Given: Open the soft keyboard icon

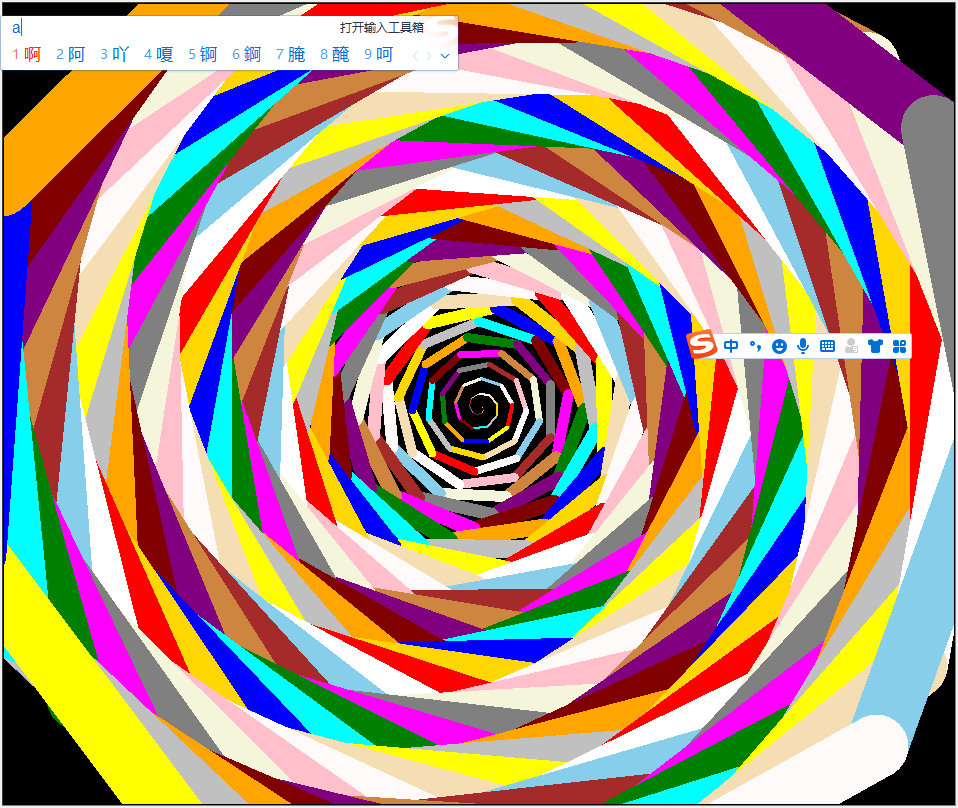Looking at the screenshot, I should point(827,347).
